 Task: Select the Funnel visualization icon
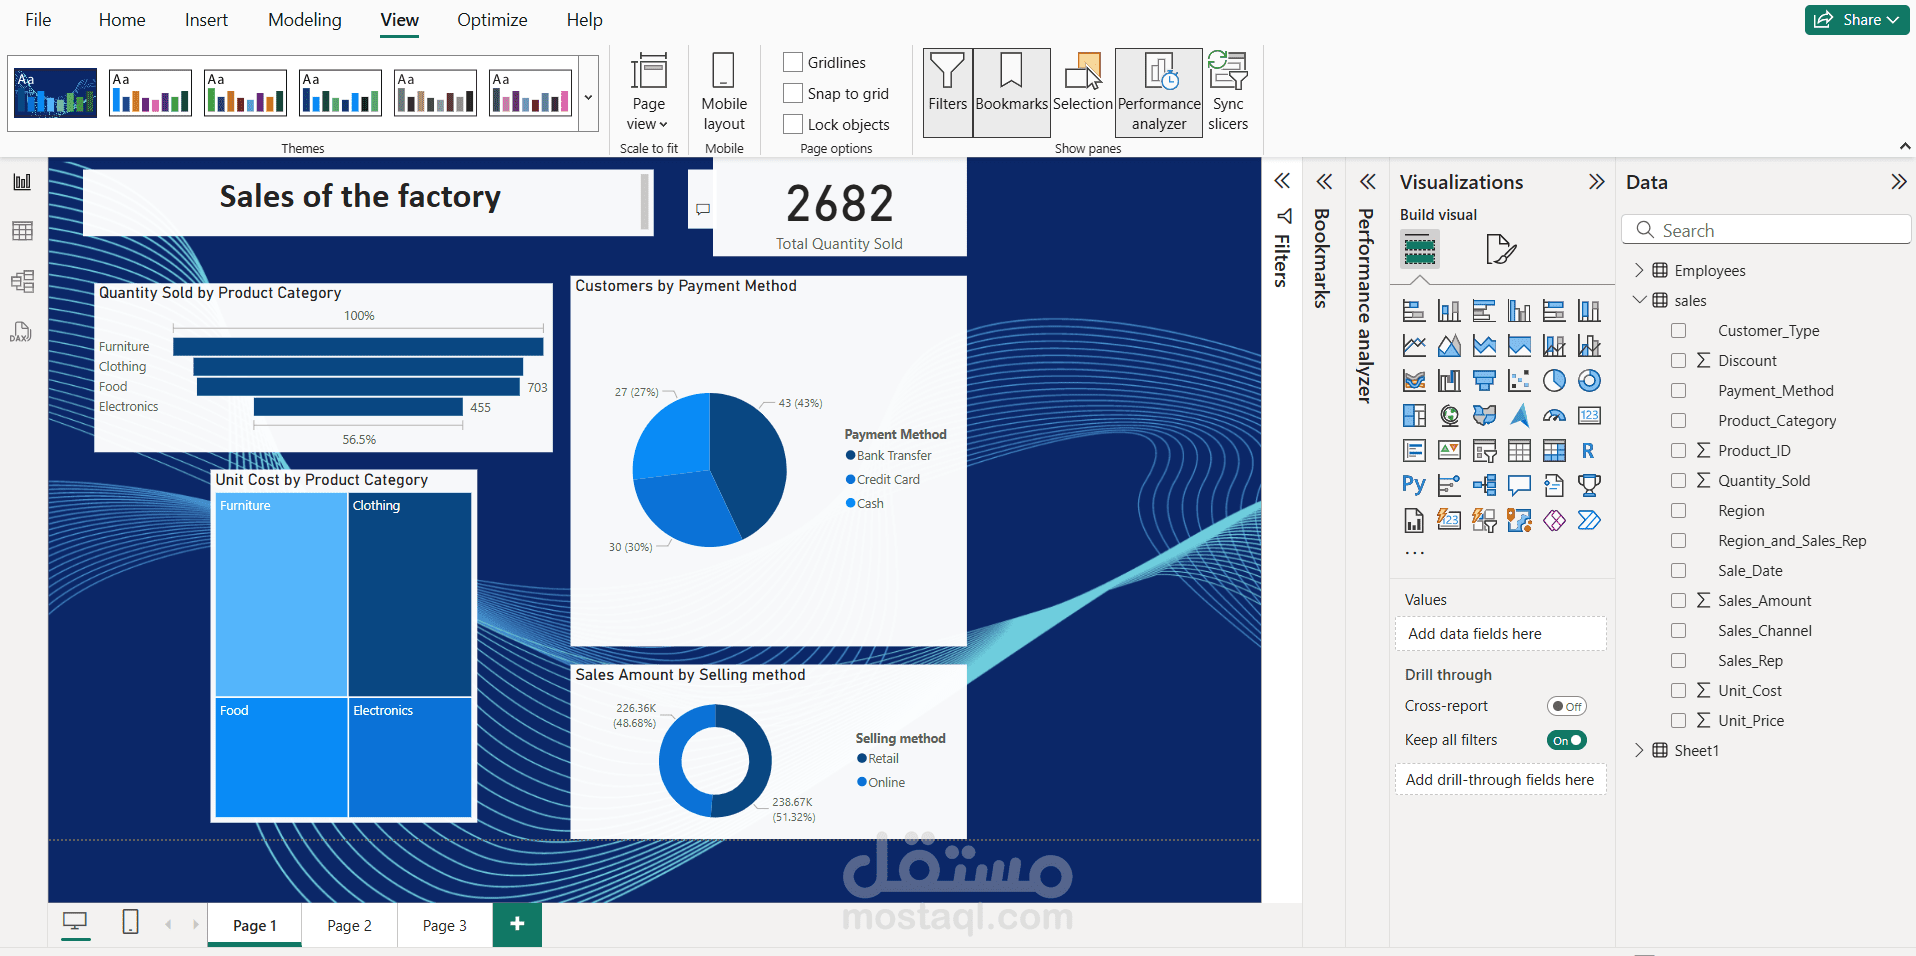(1484, 381)
